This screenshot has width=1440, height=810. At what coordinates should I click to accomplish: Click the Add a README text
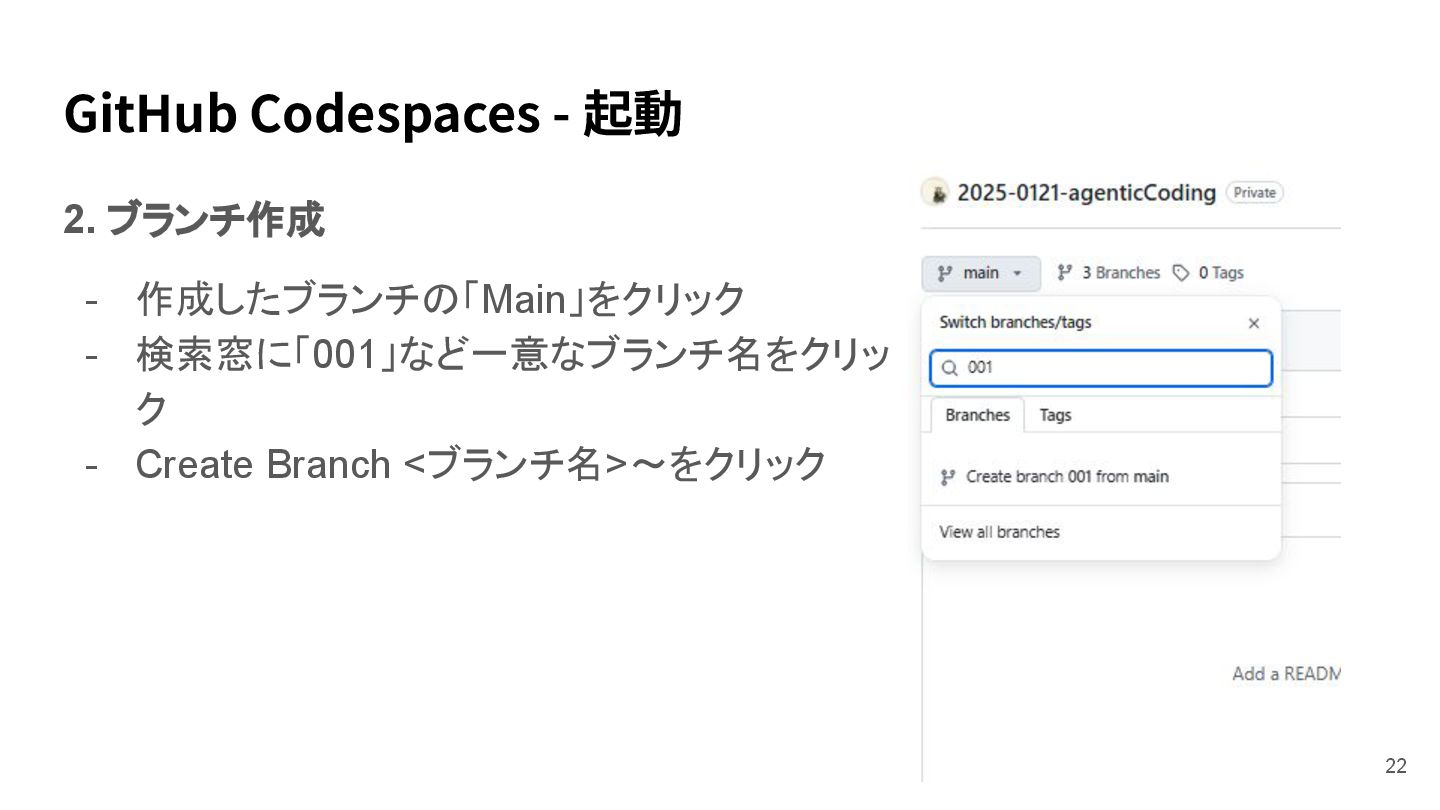[x=1285, y=674]
